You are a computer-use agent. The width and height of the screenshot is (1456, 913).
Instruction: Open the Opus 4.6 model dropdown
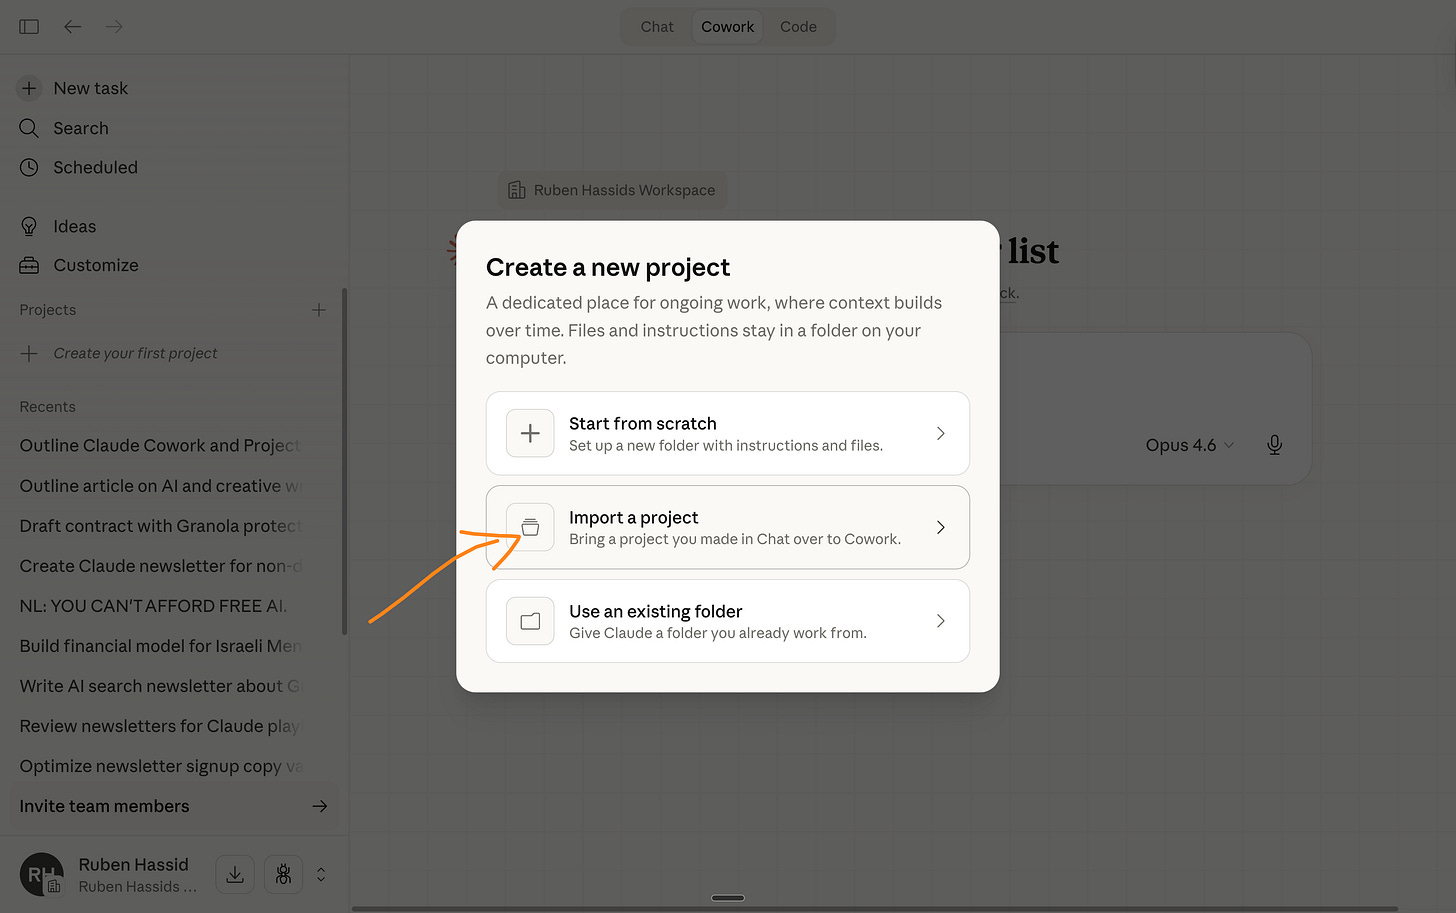pos(1190,445)
